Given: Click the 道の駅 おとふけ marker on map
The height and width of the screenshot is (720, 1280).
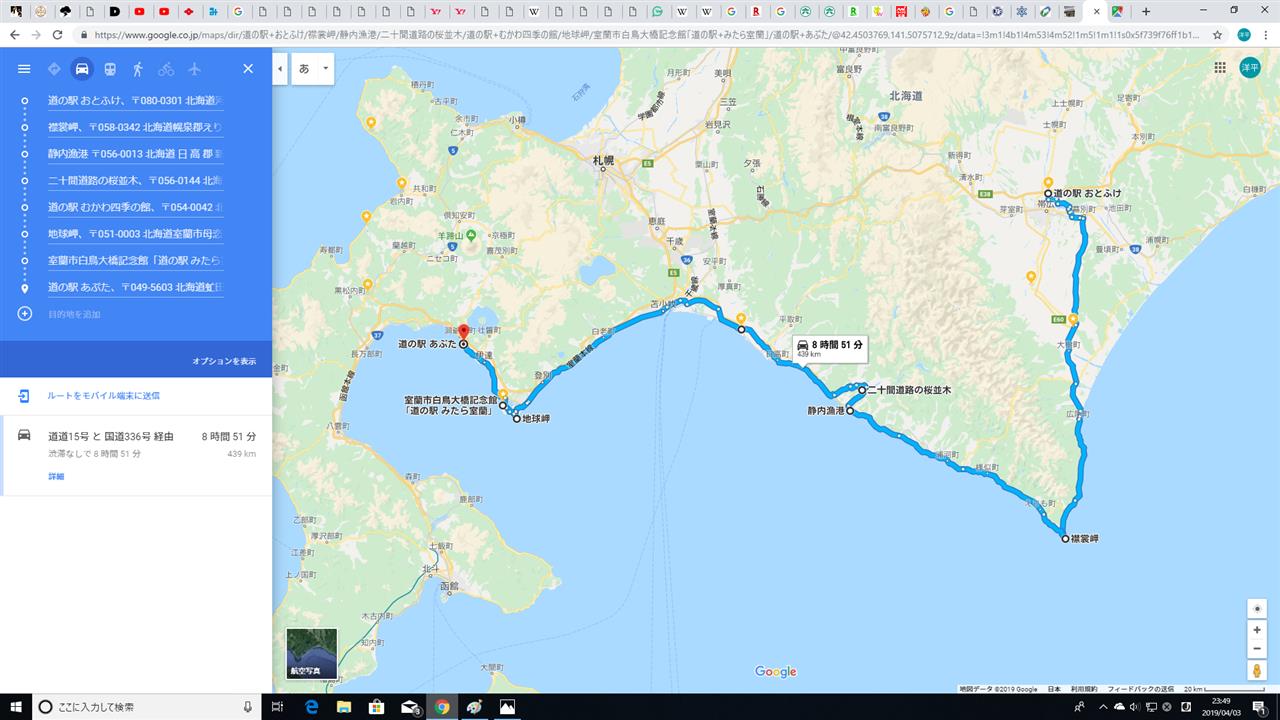Looking at the screenshot, I should coord(1048,193).
